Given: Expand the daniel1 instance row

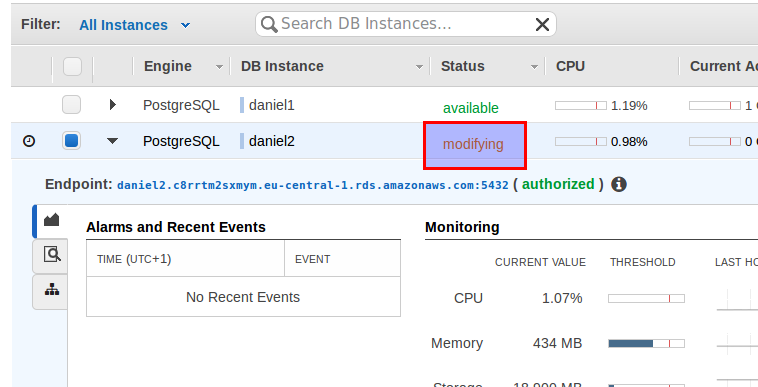Looking at the screenshot, I should (x=113, y=104).
